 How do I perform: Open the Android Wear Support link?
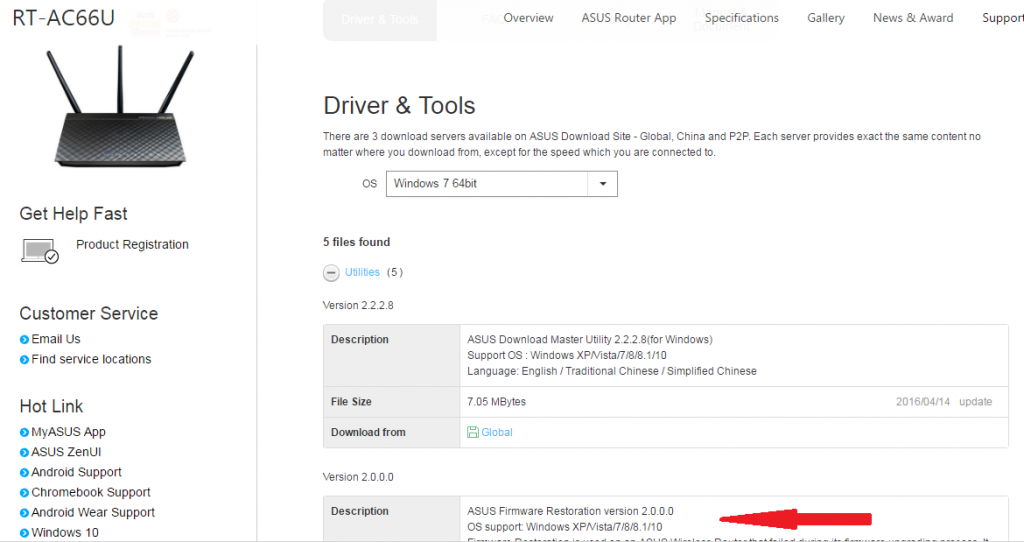[x=93, y=513]
